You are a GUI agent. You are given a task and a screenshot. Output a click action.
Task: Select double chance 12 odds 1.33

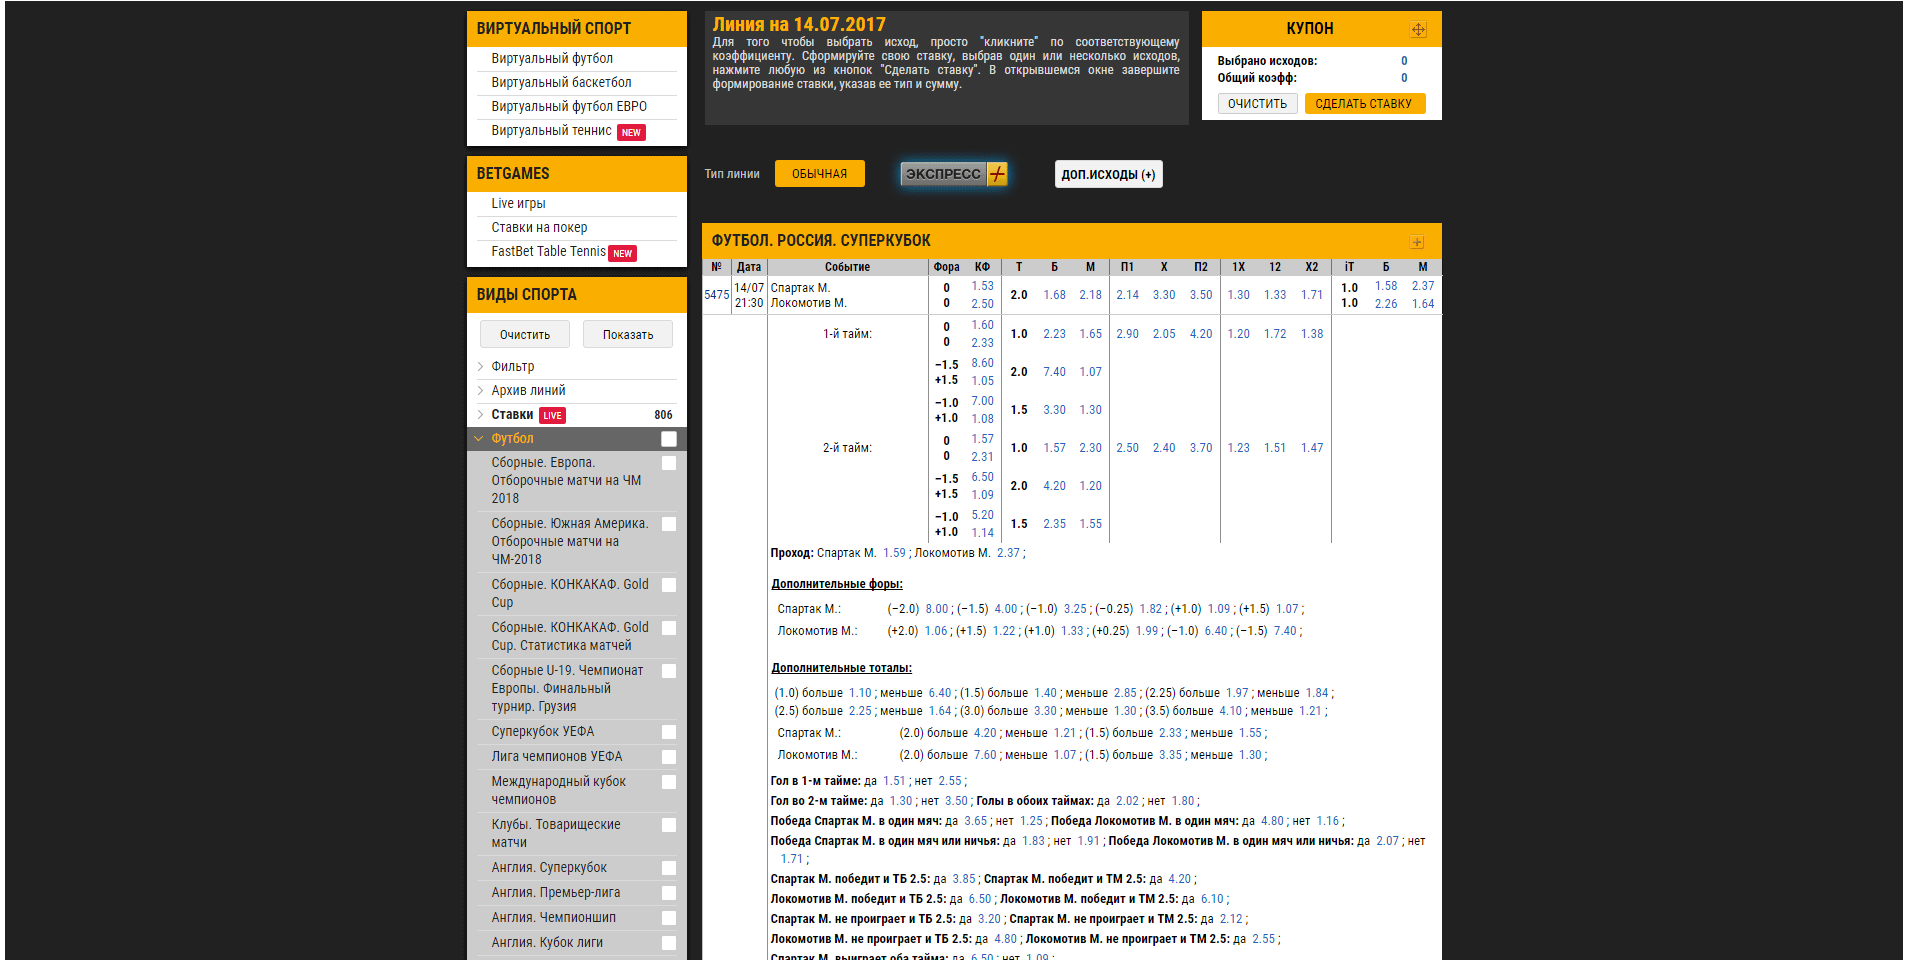point(1275,295)
